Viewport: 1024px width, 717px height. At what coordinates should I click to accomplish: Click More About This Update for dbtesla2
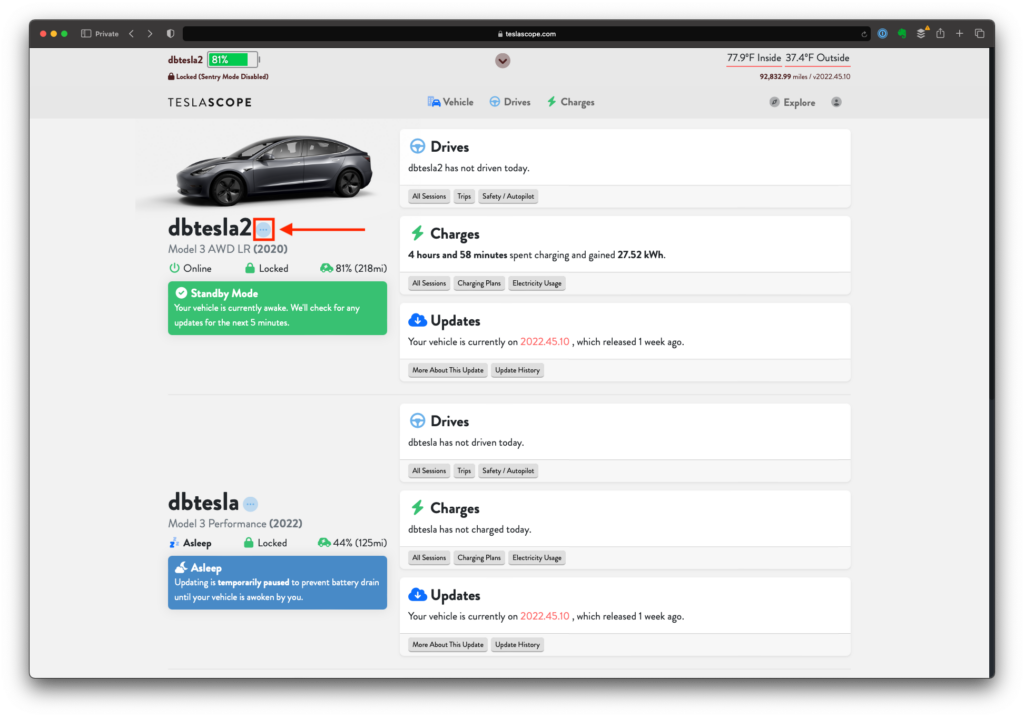click(446, 369)
